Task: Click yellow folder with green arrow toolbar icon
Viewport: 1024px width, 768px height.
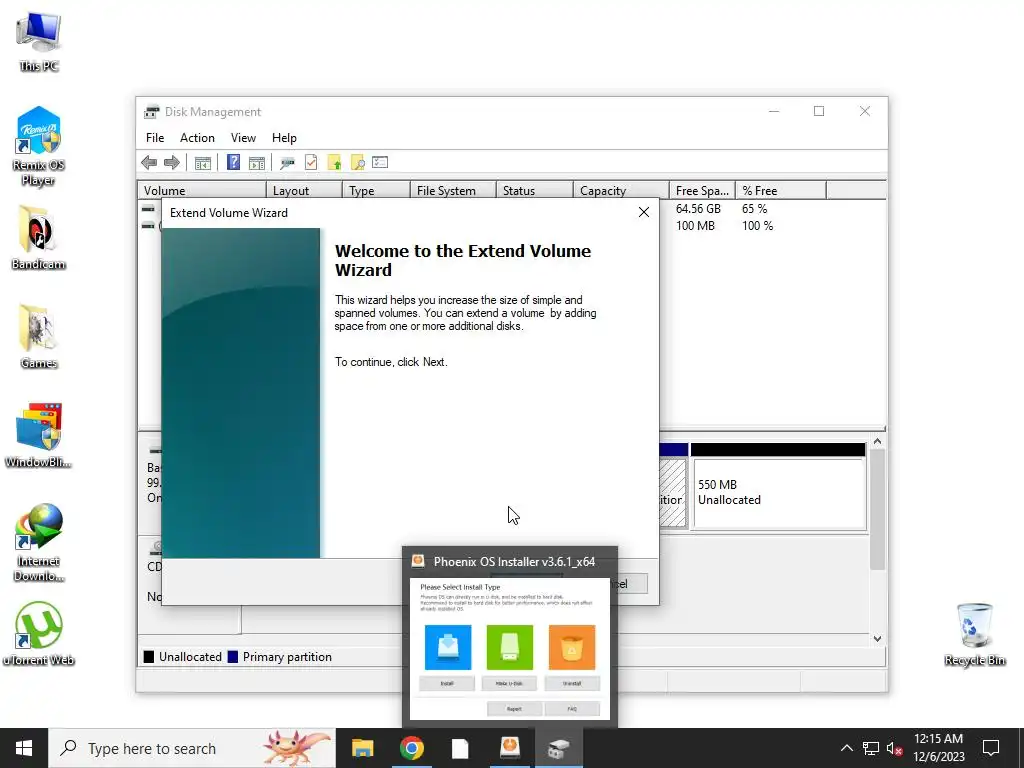Action: [334, 163]
